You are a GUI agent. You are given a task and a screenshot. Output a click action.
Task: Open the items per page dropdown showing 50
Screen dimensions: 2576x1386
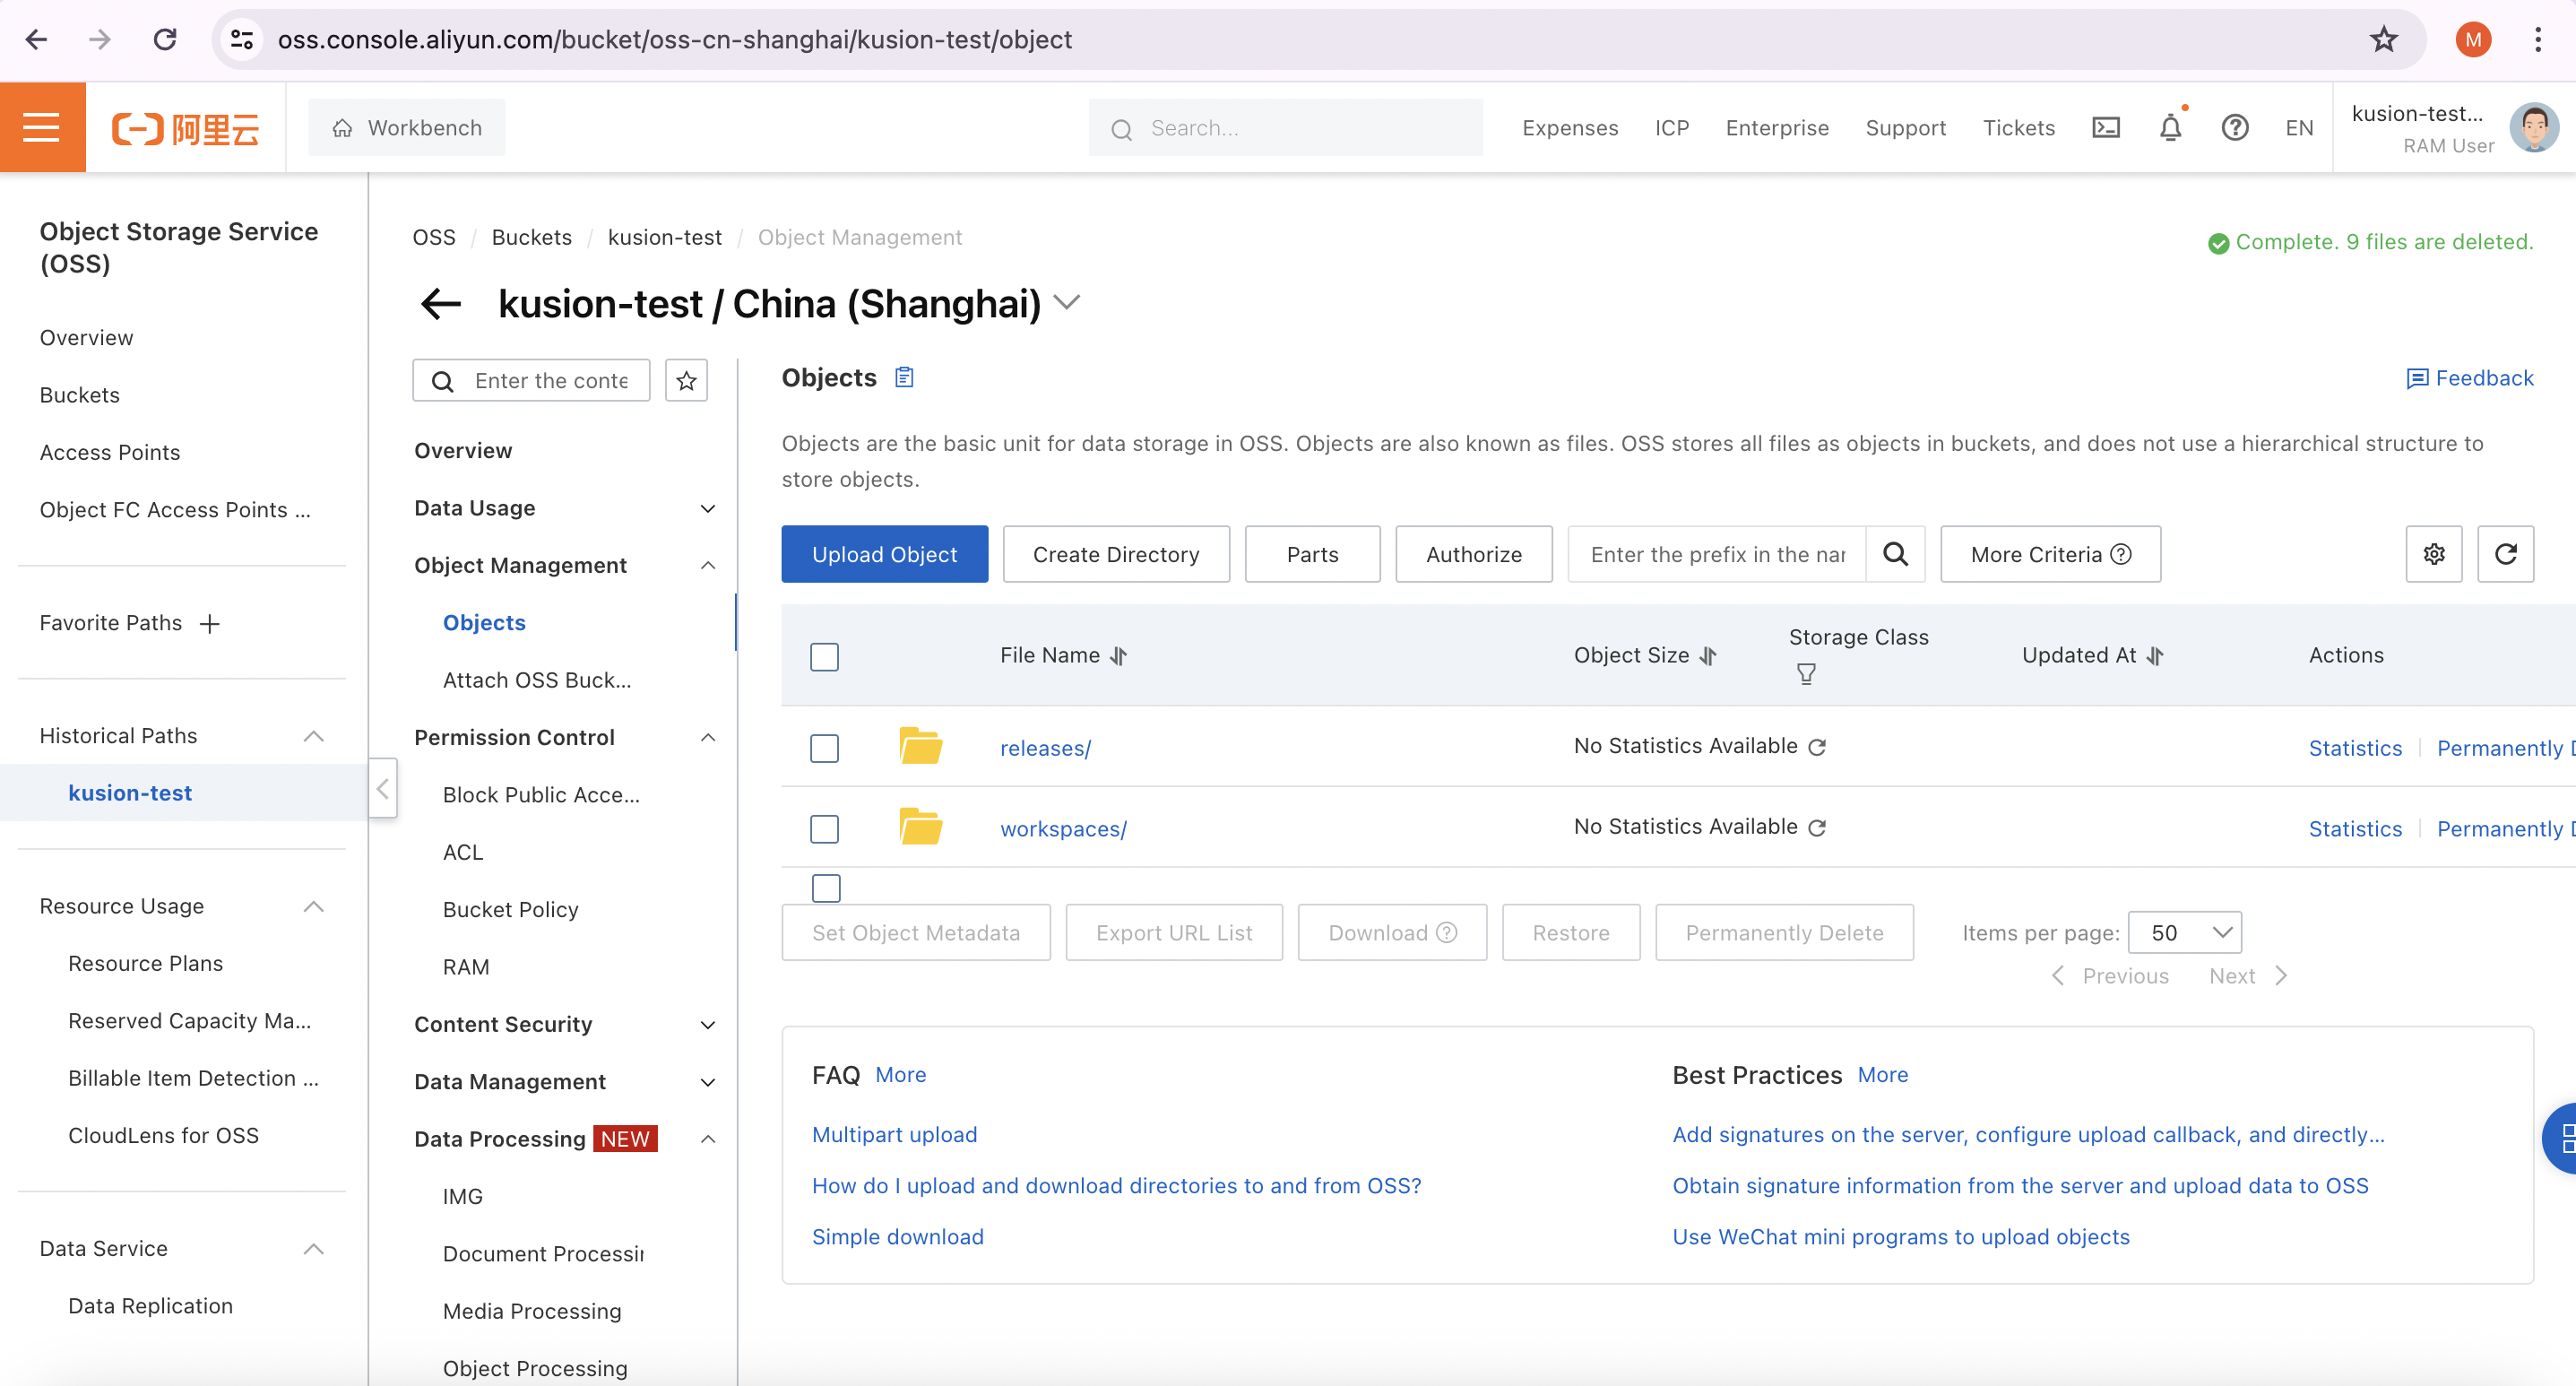pyautogui.click(x=2185, y=932)
